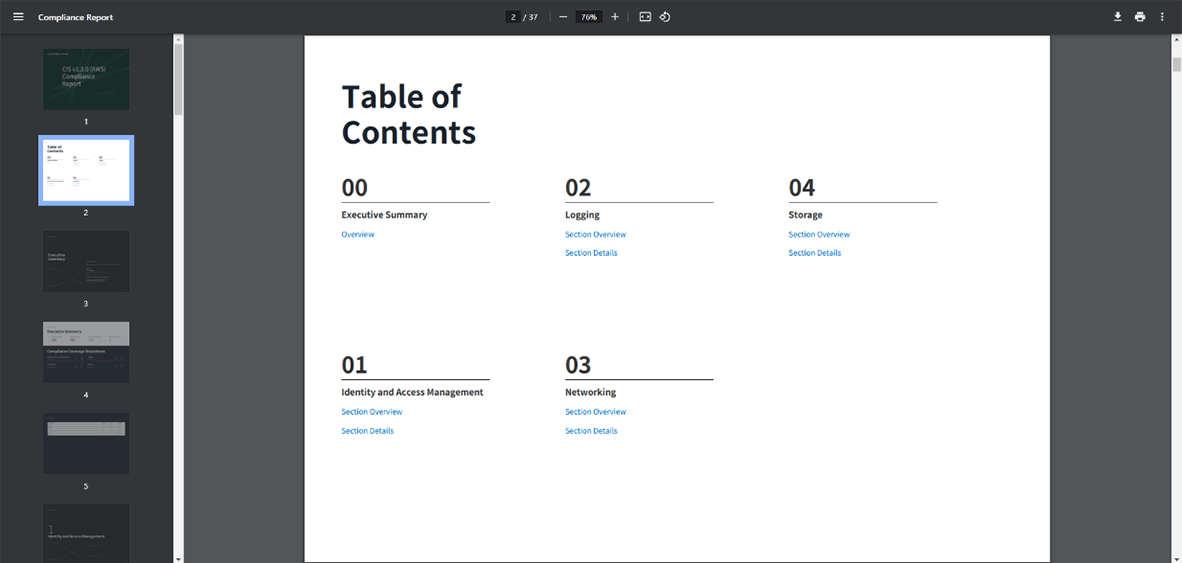Click the fit to page icon

tap(645, 17)
